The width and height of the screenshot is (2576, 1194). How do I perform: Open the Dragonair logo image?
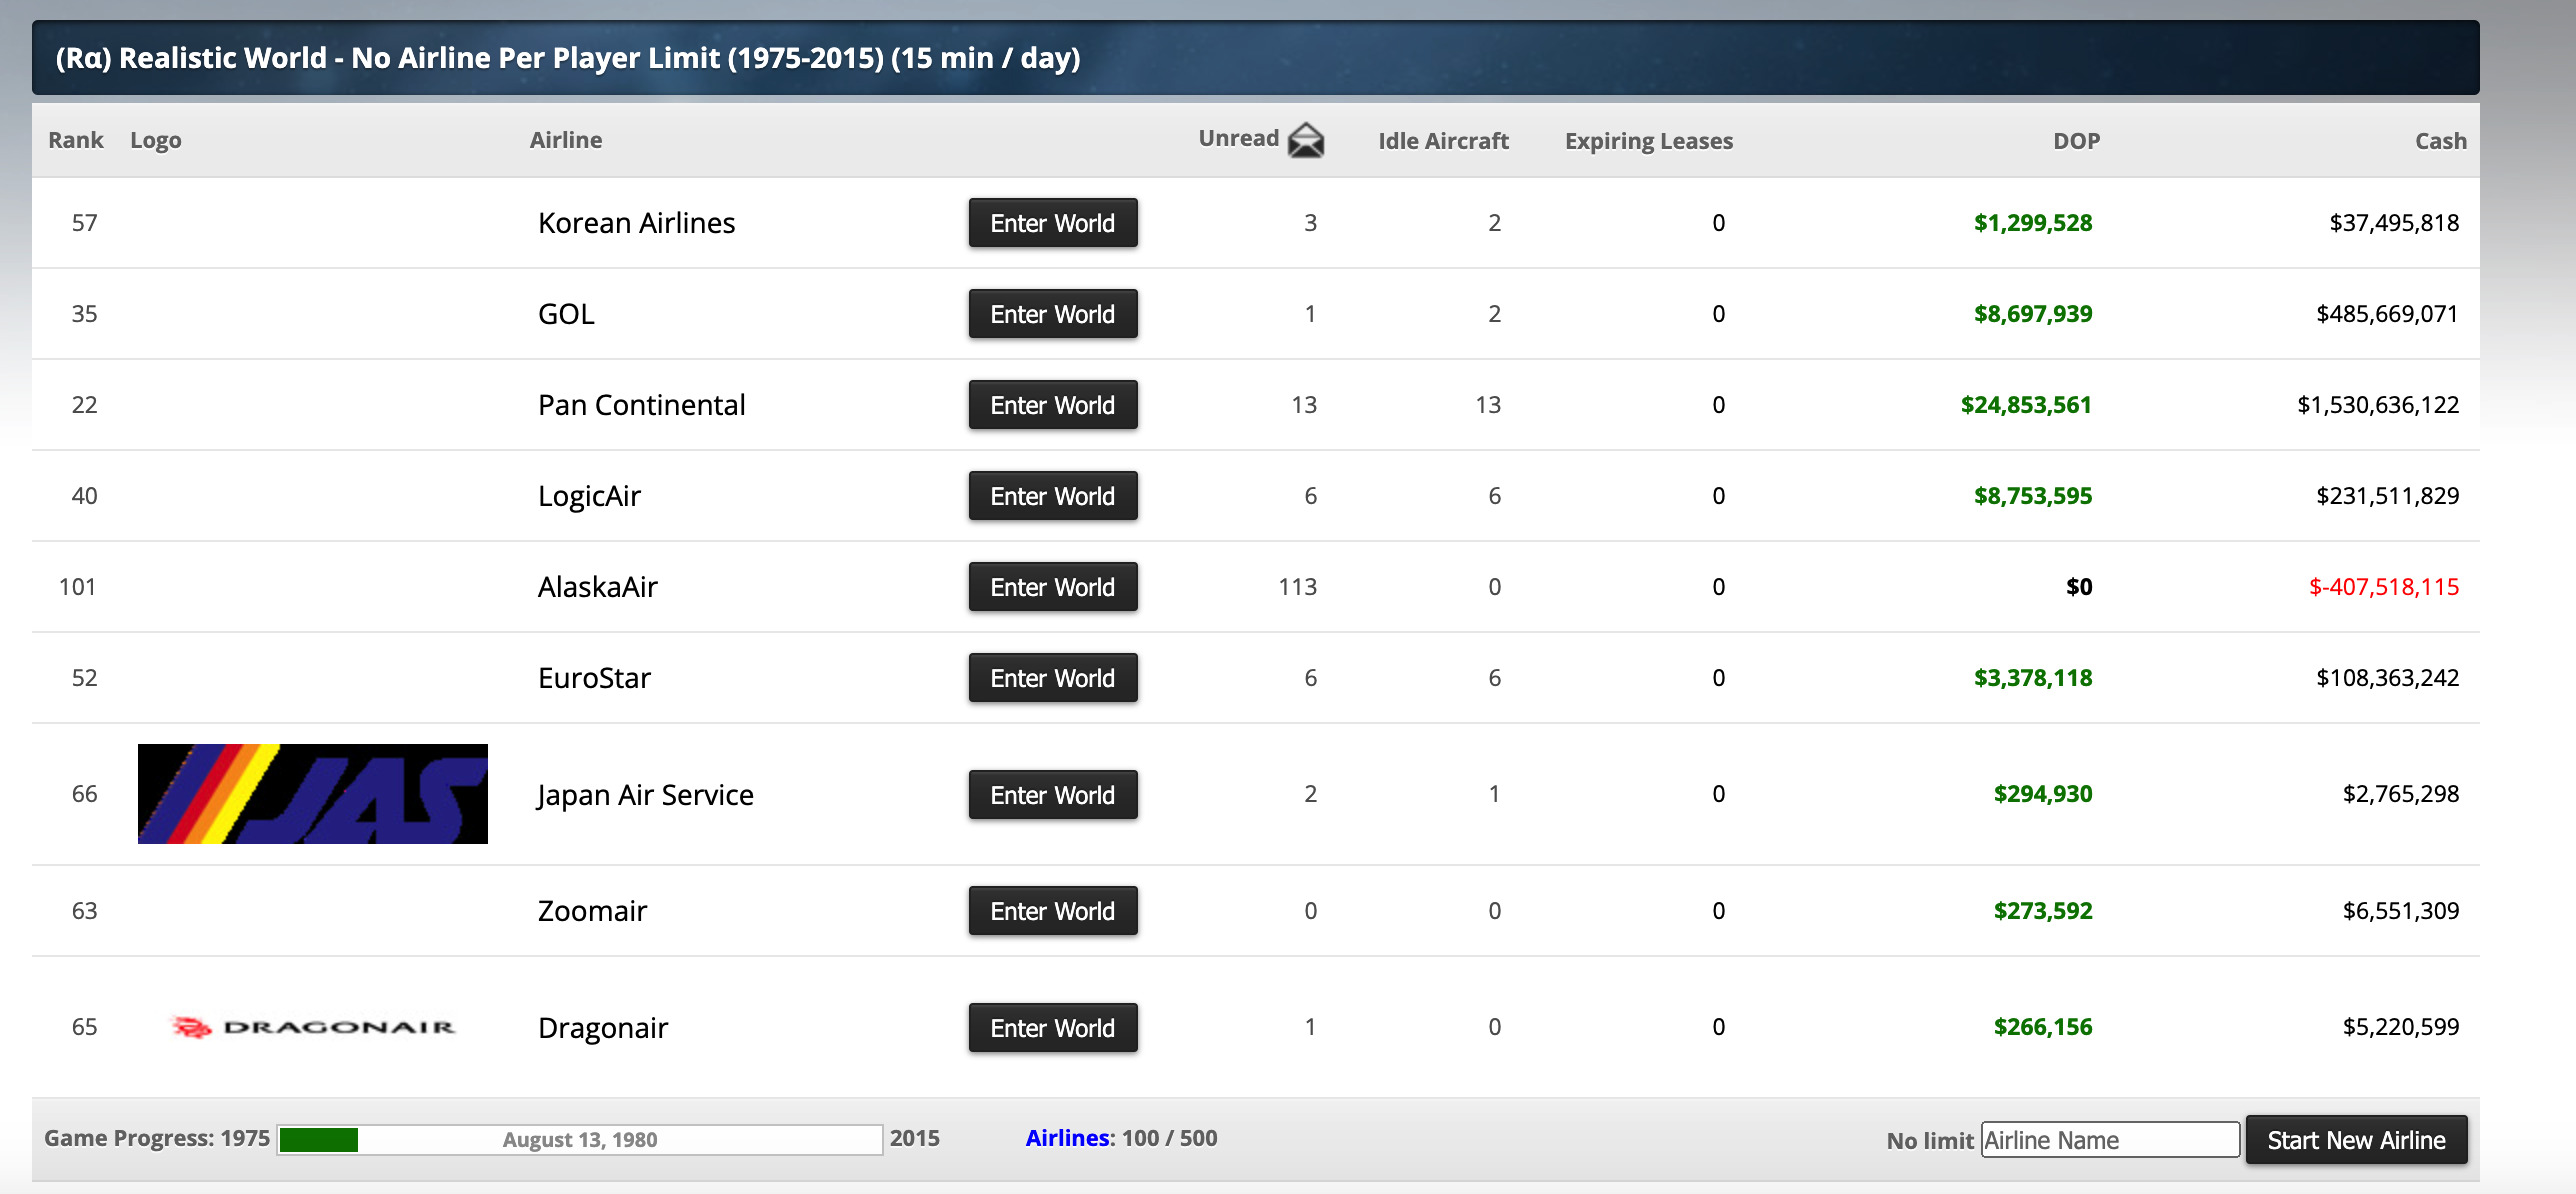point(313,1027)
